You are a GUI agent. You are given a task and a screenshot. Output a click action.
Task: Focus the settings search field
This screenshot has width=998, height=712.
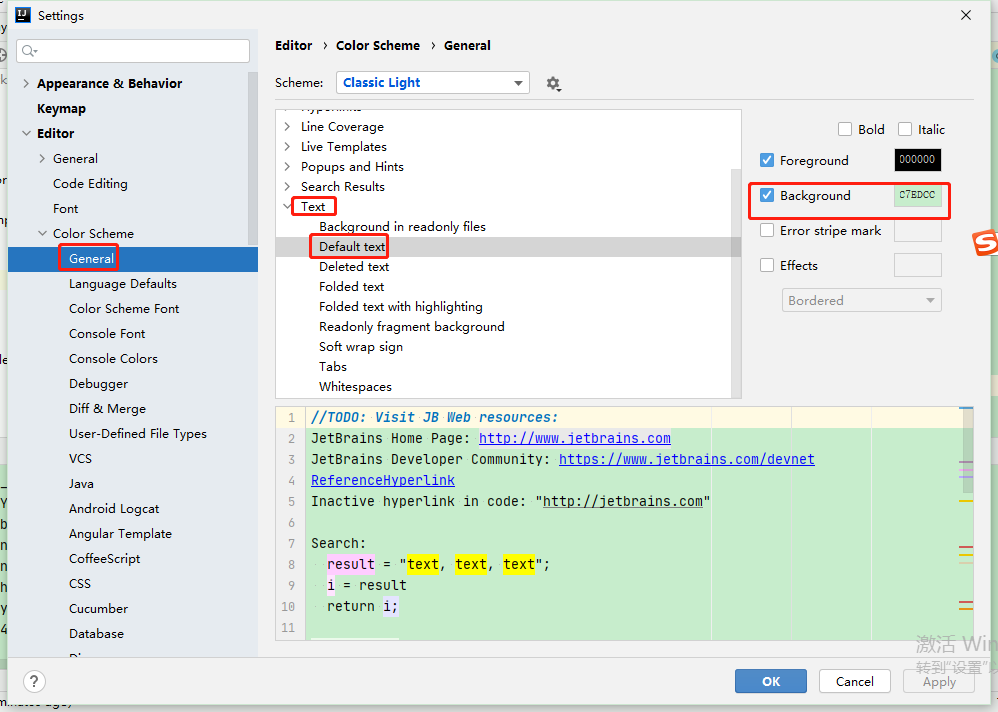(133, 51)
